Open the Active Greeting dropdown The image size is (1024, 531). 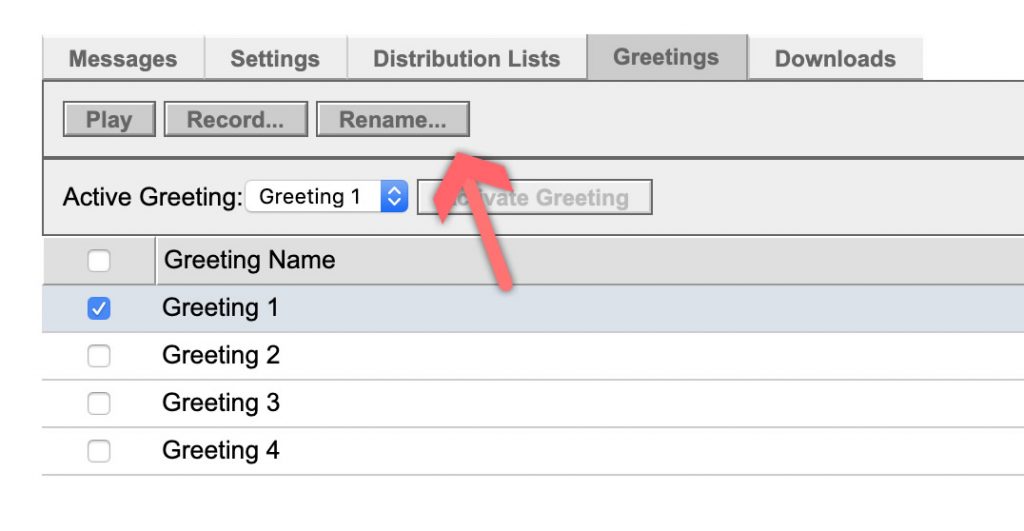tap(327, 197)
